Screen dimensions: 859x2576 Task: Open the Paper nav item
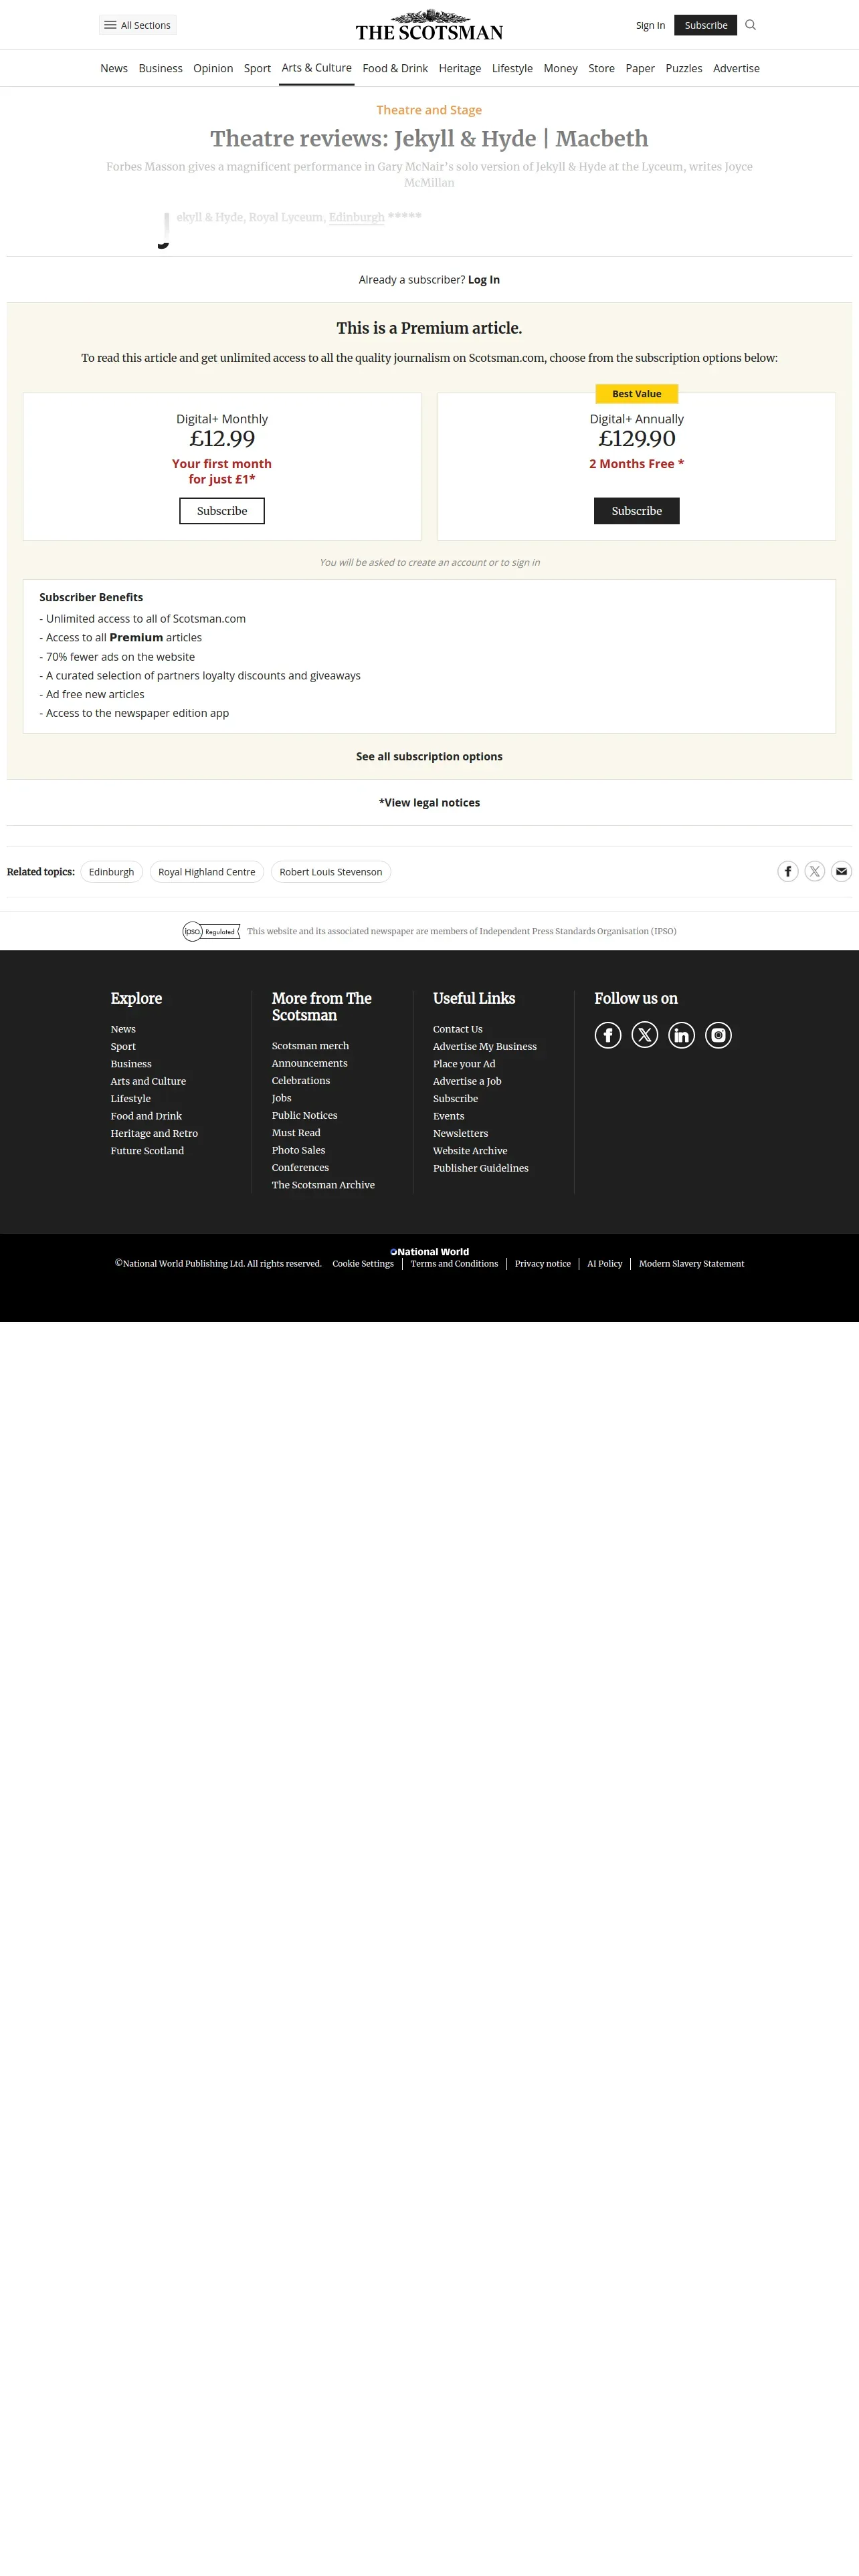click(x=640, y=68)
